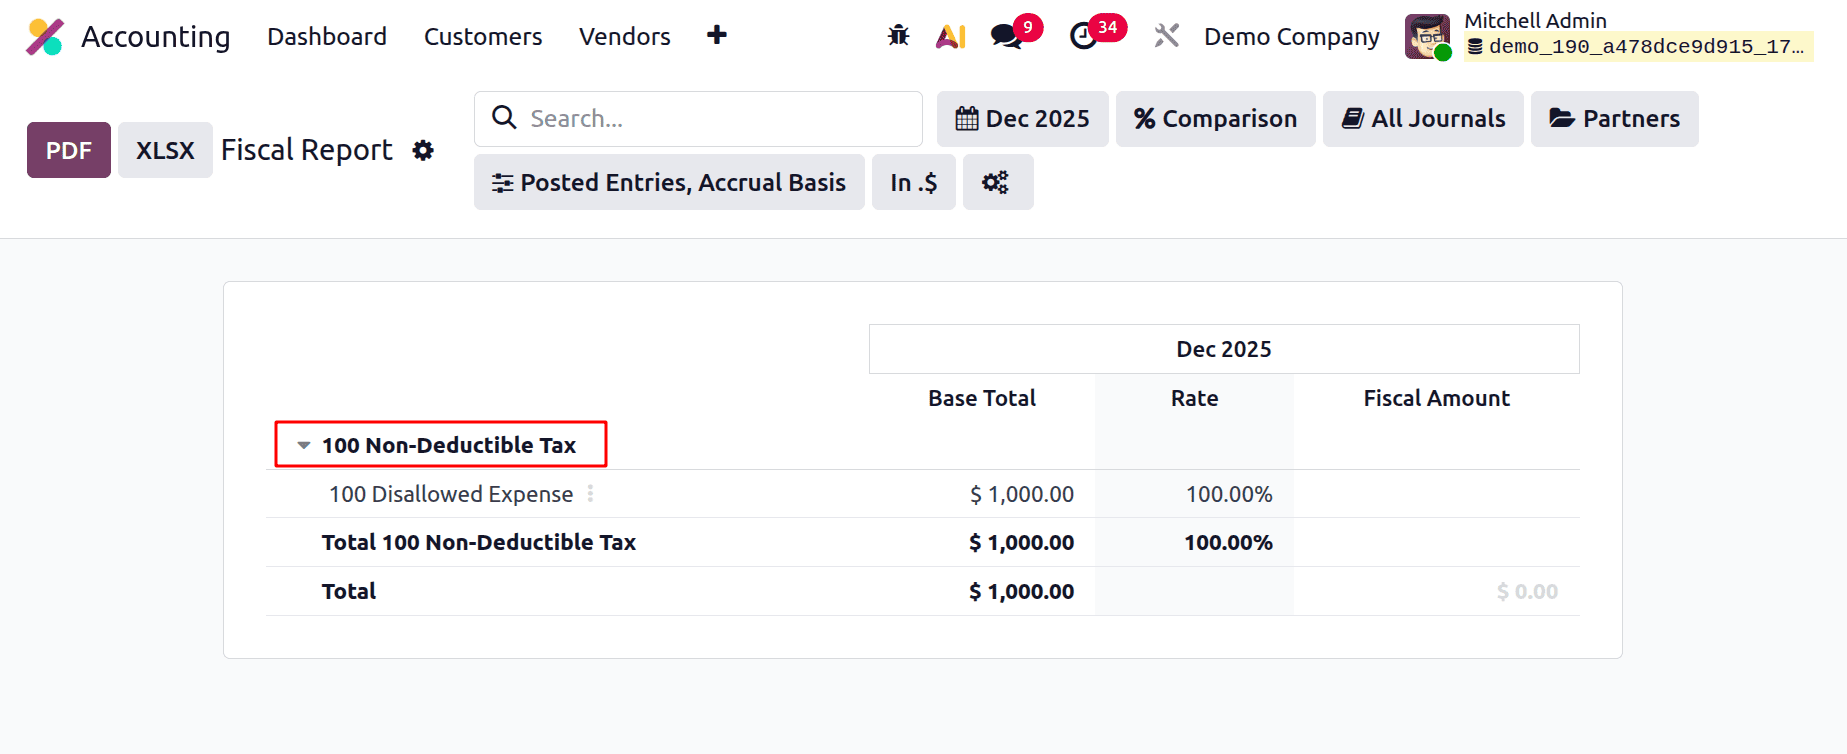Open the Customers menu
The image size is (1847, 754).
pyautogui.click(x=483, y=37)
